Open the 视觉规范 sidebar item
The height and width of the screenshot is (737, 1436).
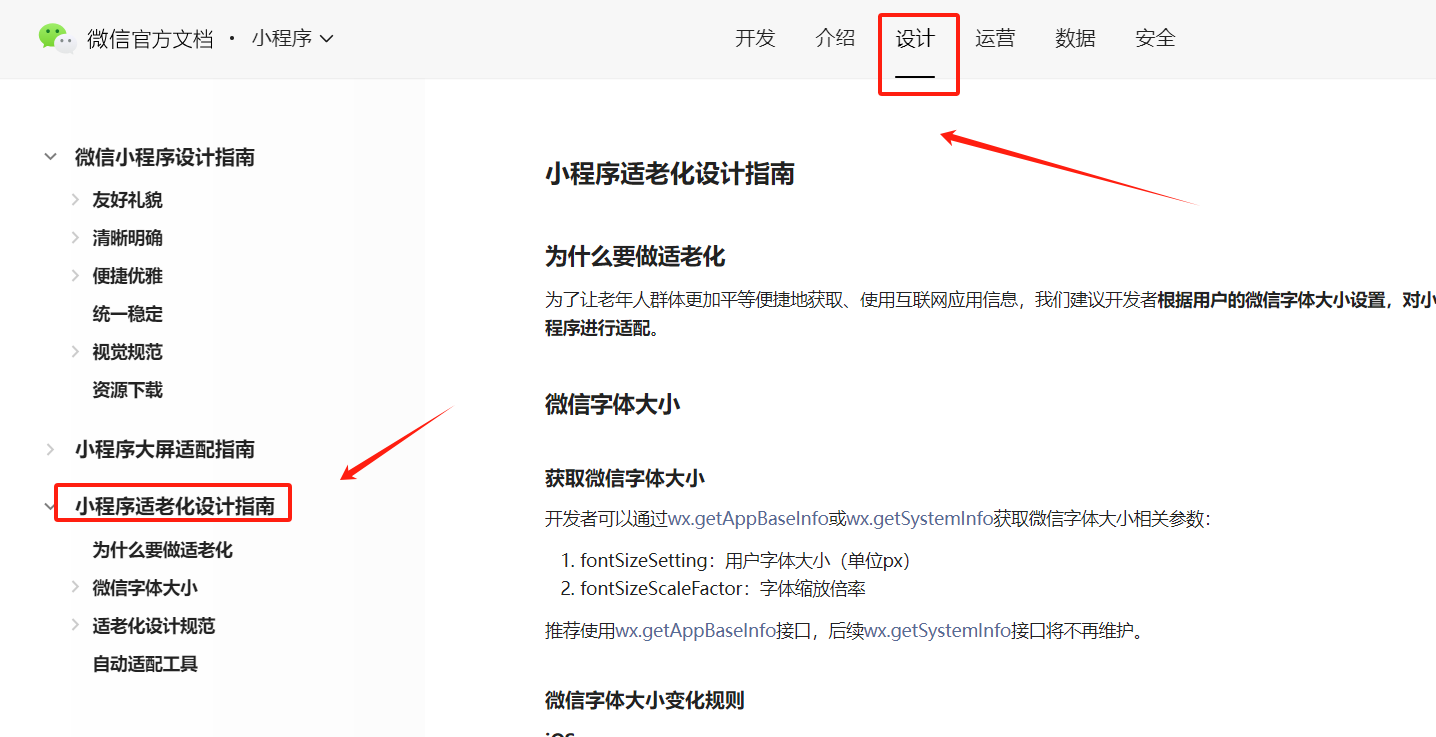pos(128,352)
